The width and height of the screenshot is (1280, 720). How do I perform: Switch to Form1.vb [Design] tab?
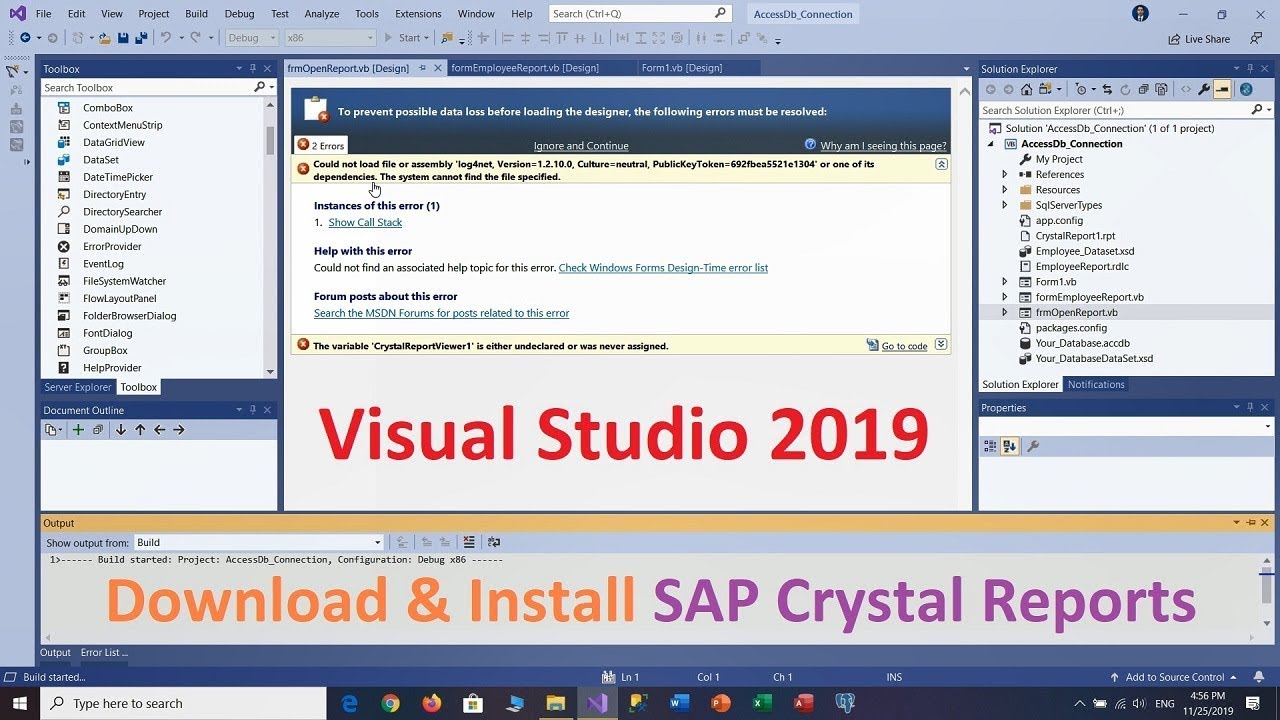tap(682, 68)
